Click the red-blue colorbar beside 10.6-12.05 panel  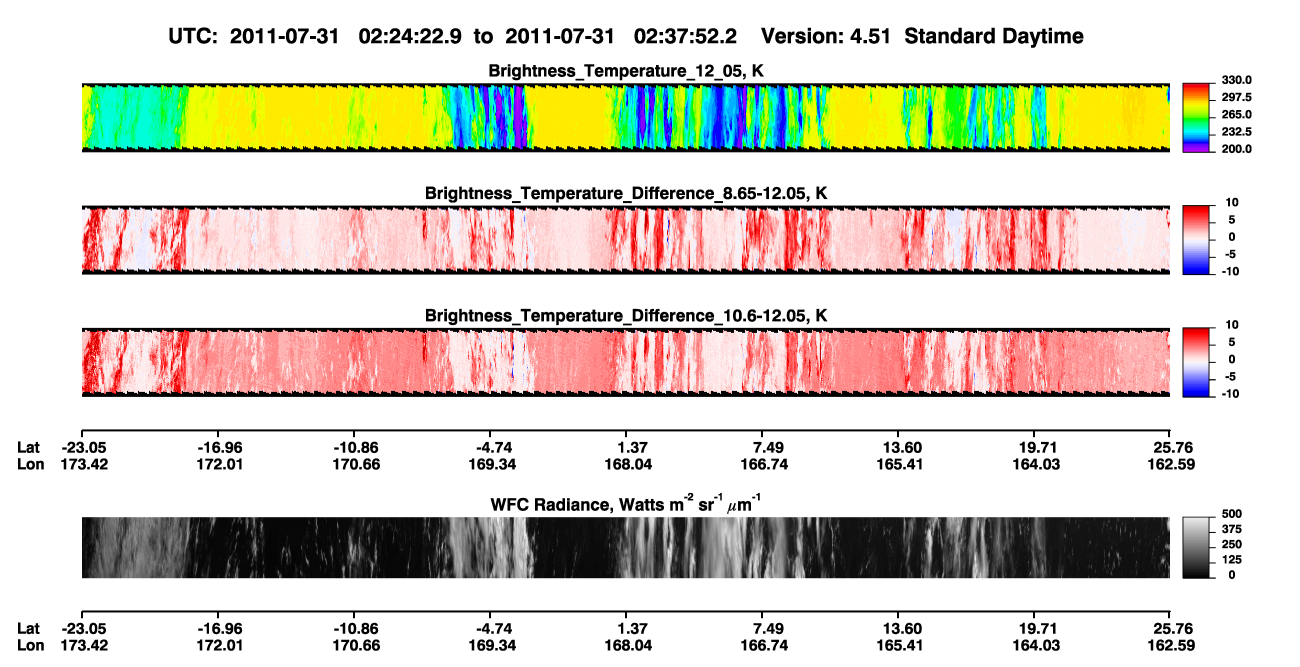(x=1196, y=363)
